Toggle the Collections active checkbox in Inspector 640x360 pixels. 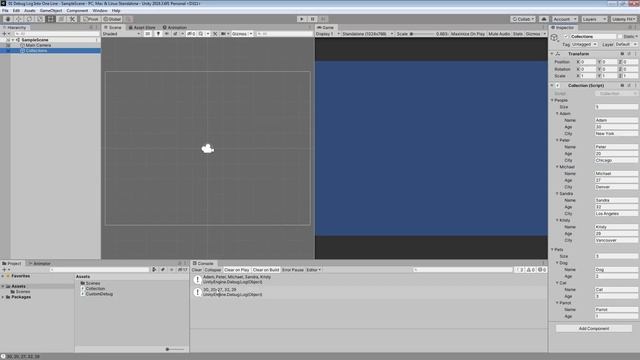(566, 36)
